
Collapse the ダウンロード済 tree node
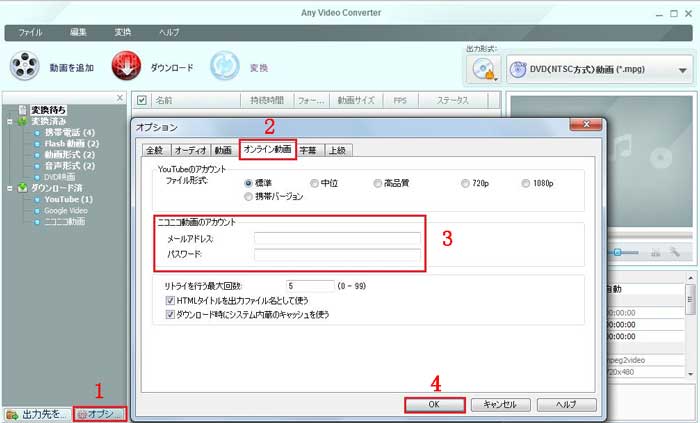click(10, 188)
